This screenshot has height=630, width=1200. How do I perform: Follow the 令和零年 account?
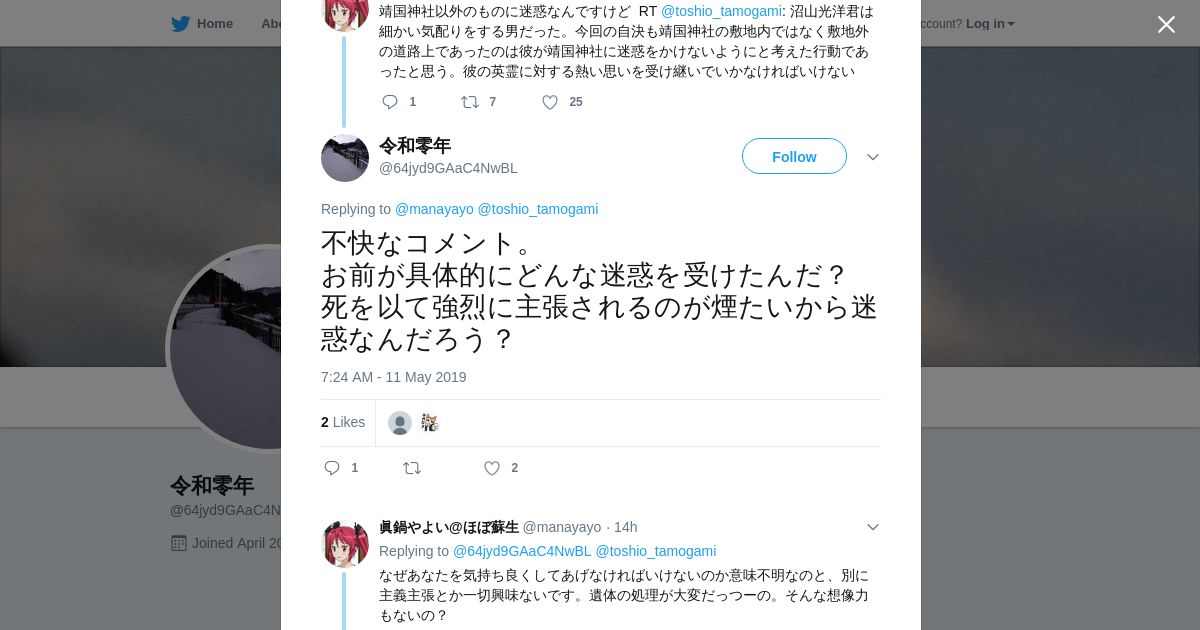pyautogui.click(x=794, y=156)
